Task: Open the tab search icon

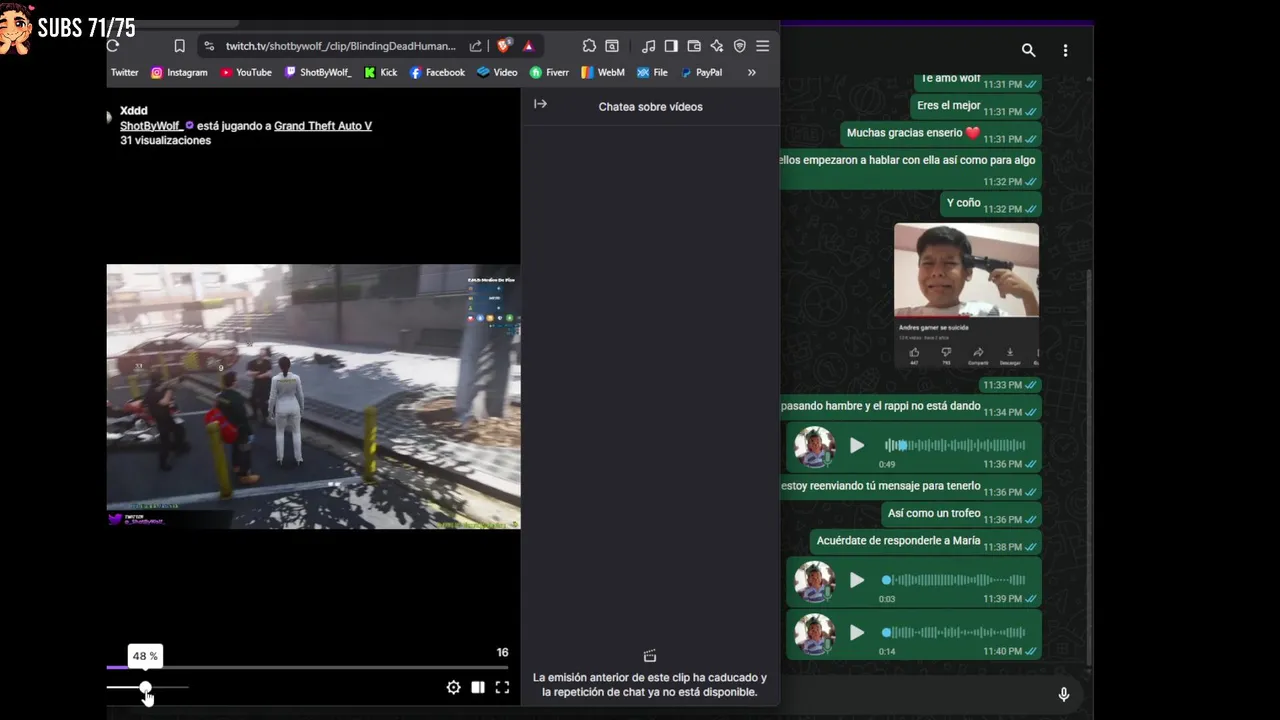Action: coord(612,46)
